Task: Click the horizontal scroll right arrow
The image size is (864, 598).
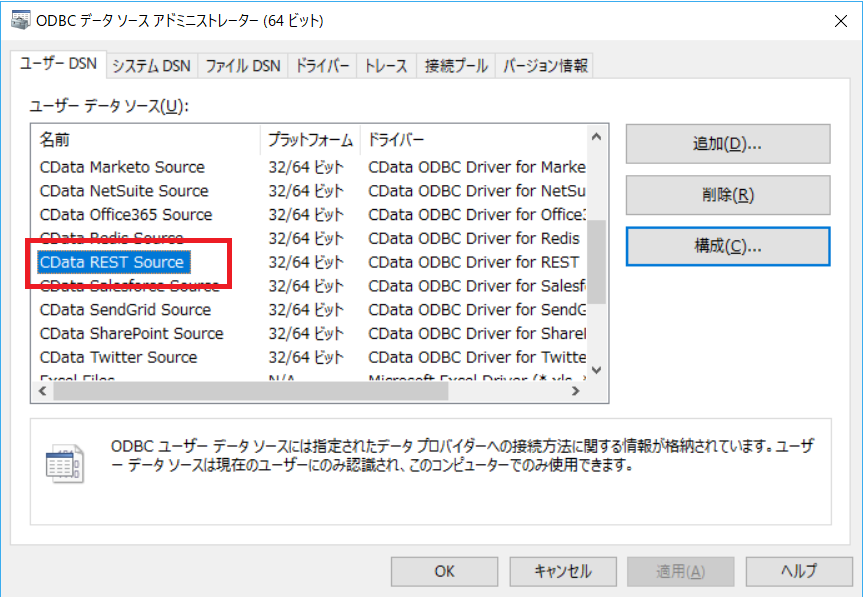Action: click(576, 391)
